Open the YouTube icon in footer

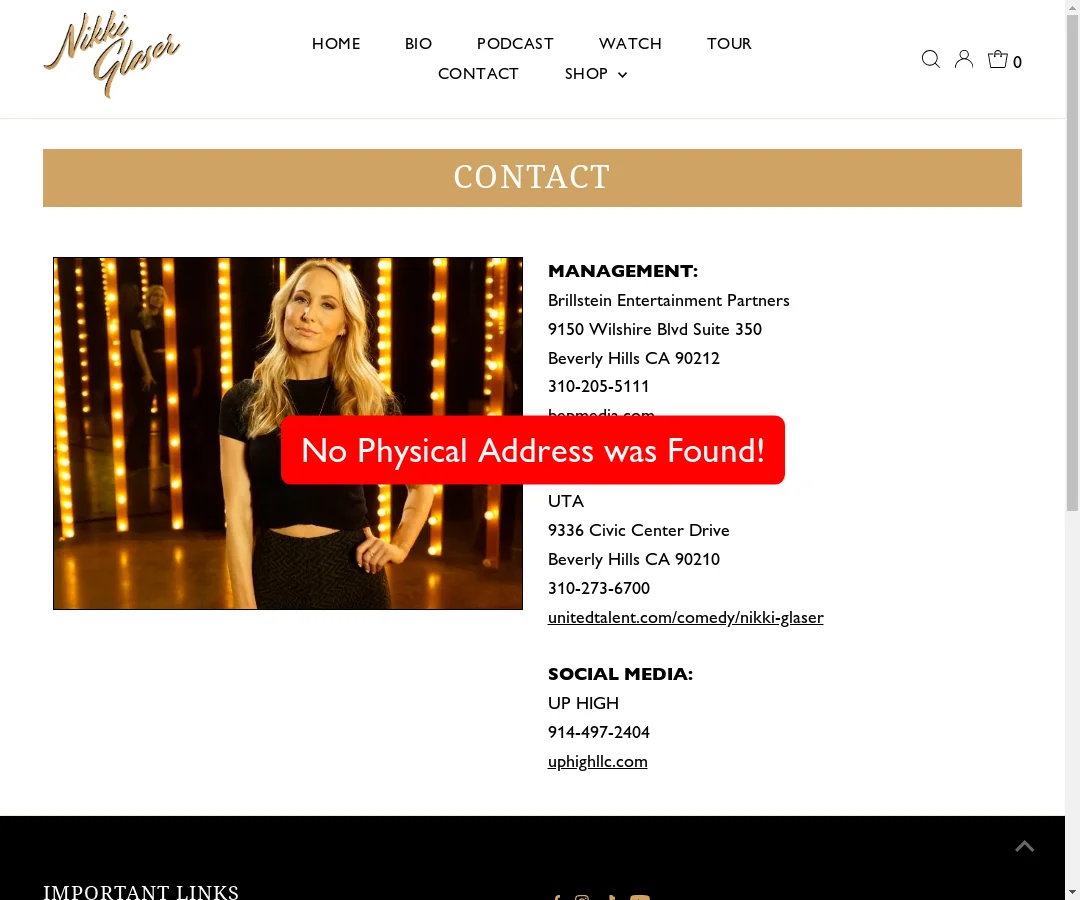click(640, 897)
